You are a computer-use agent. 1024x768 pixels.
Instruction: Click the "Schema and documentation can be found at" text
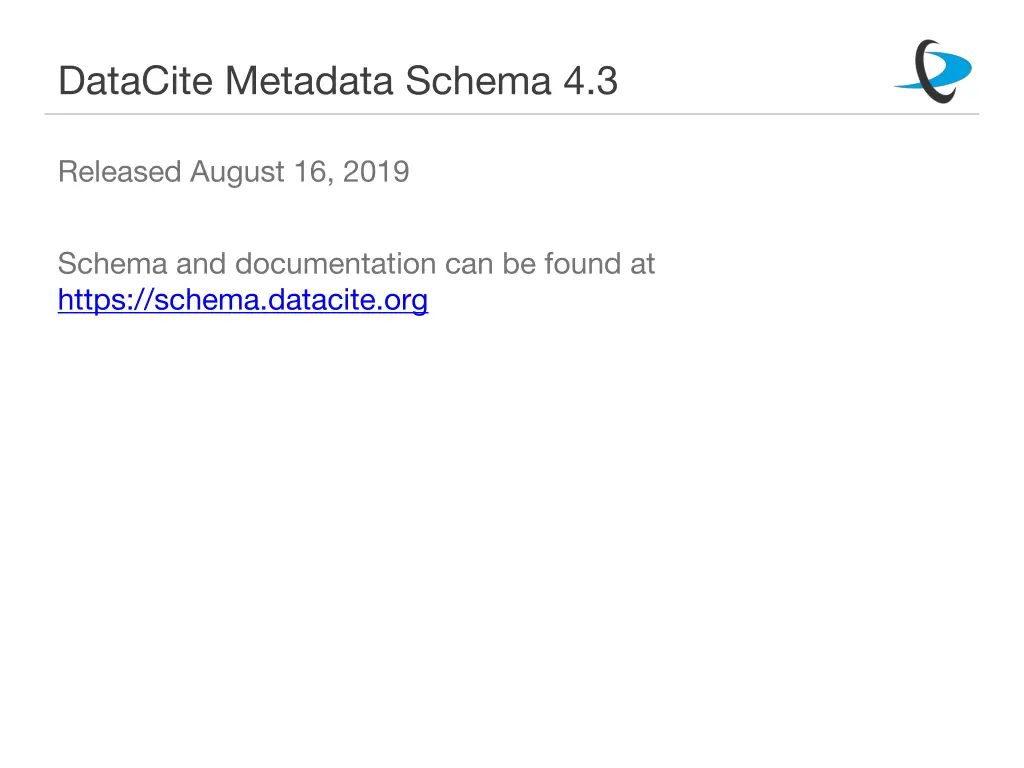point(356,264)
